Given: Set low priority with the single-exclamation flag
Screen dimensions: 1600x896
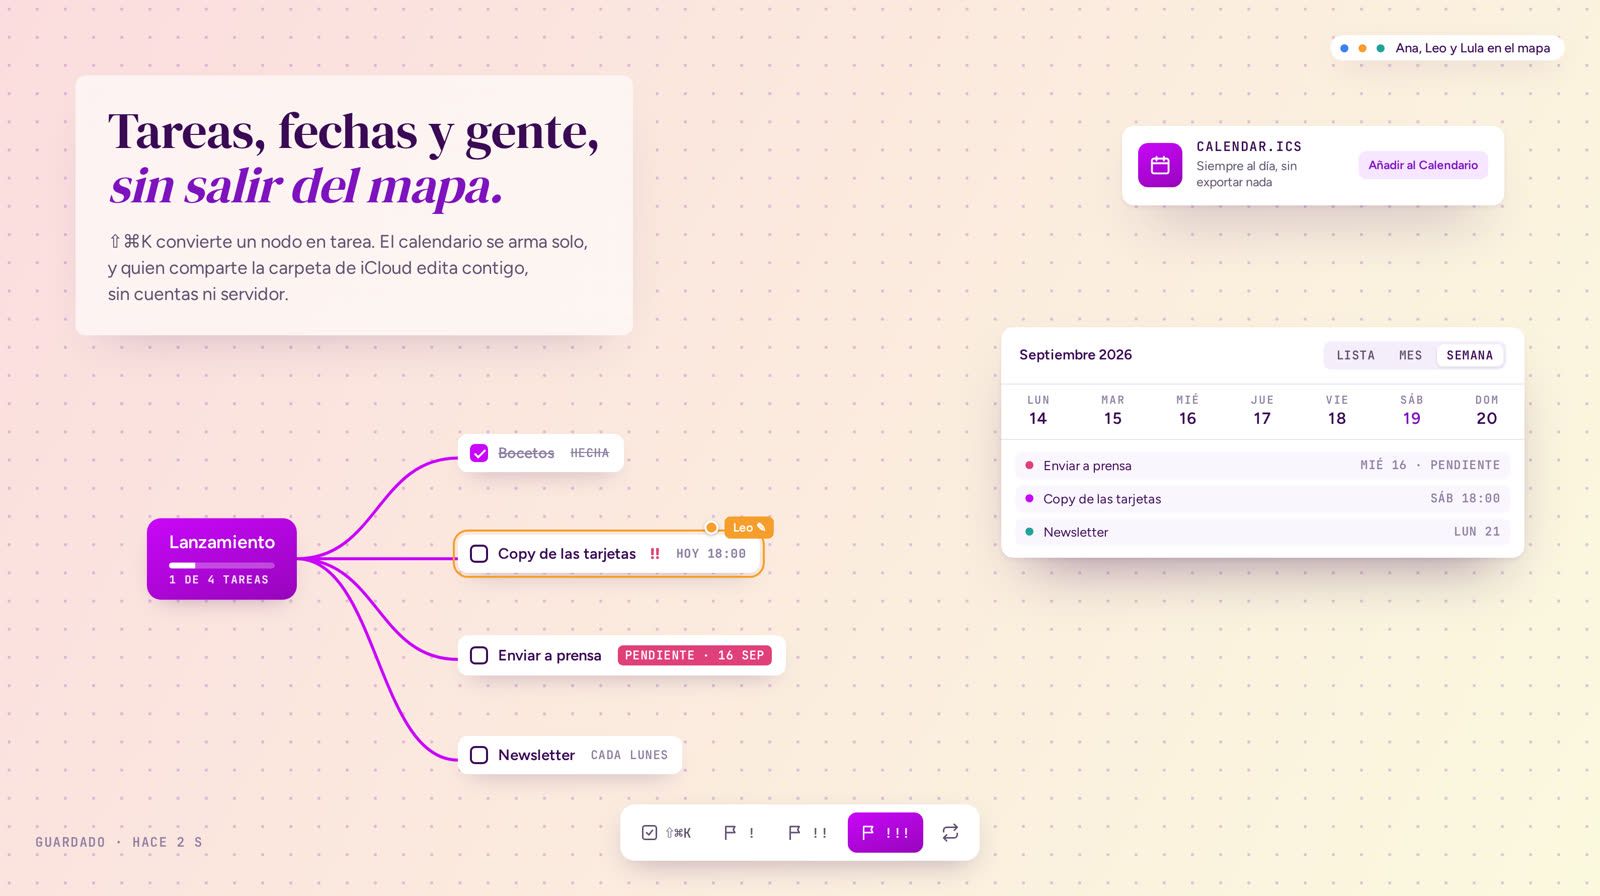Looking at the screenshot, I should pos(738,832).
